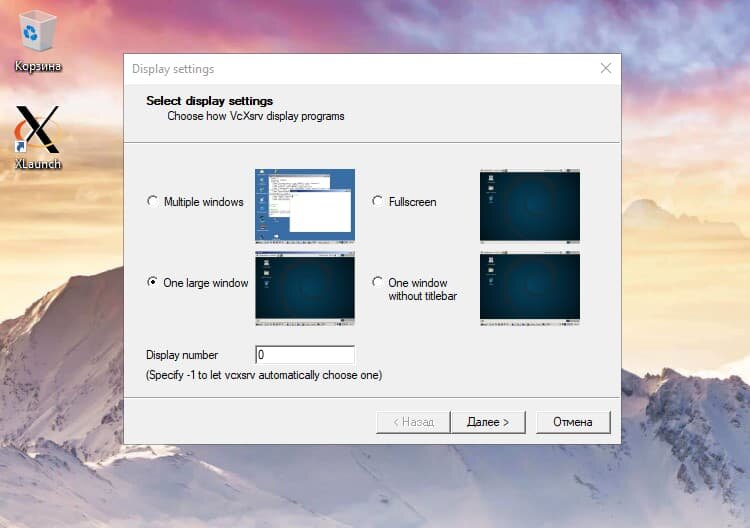Click the Fullscreen label text

(412, 202)
